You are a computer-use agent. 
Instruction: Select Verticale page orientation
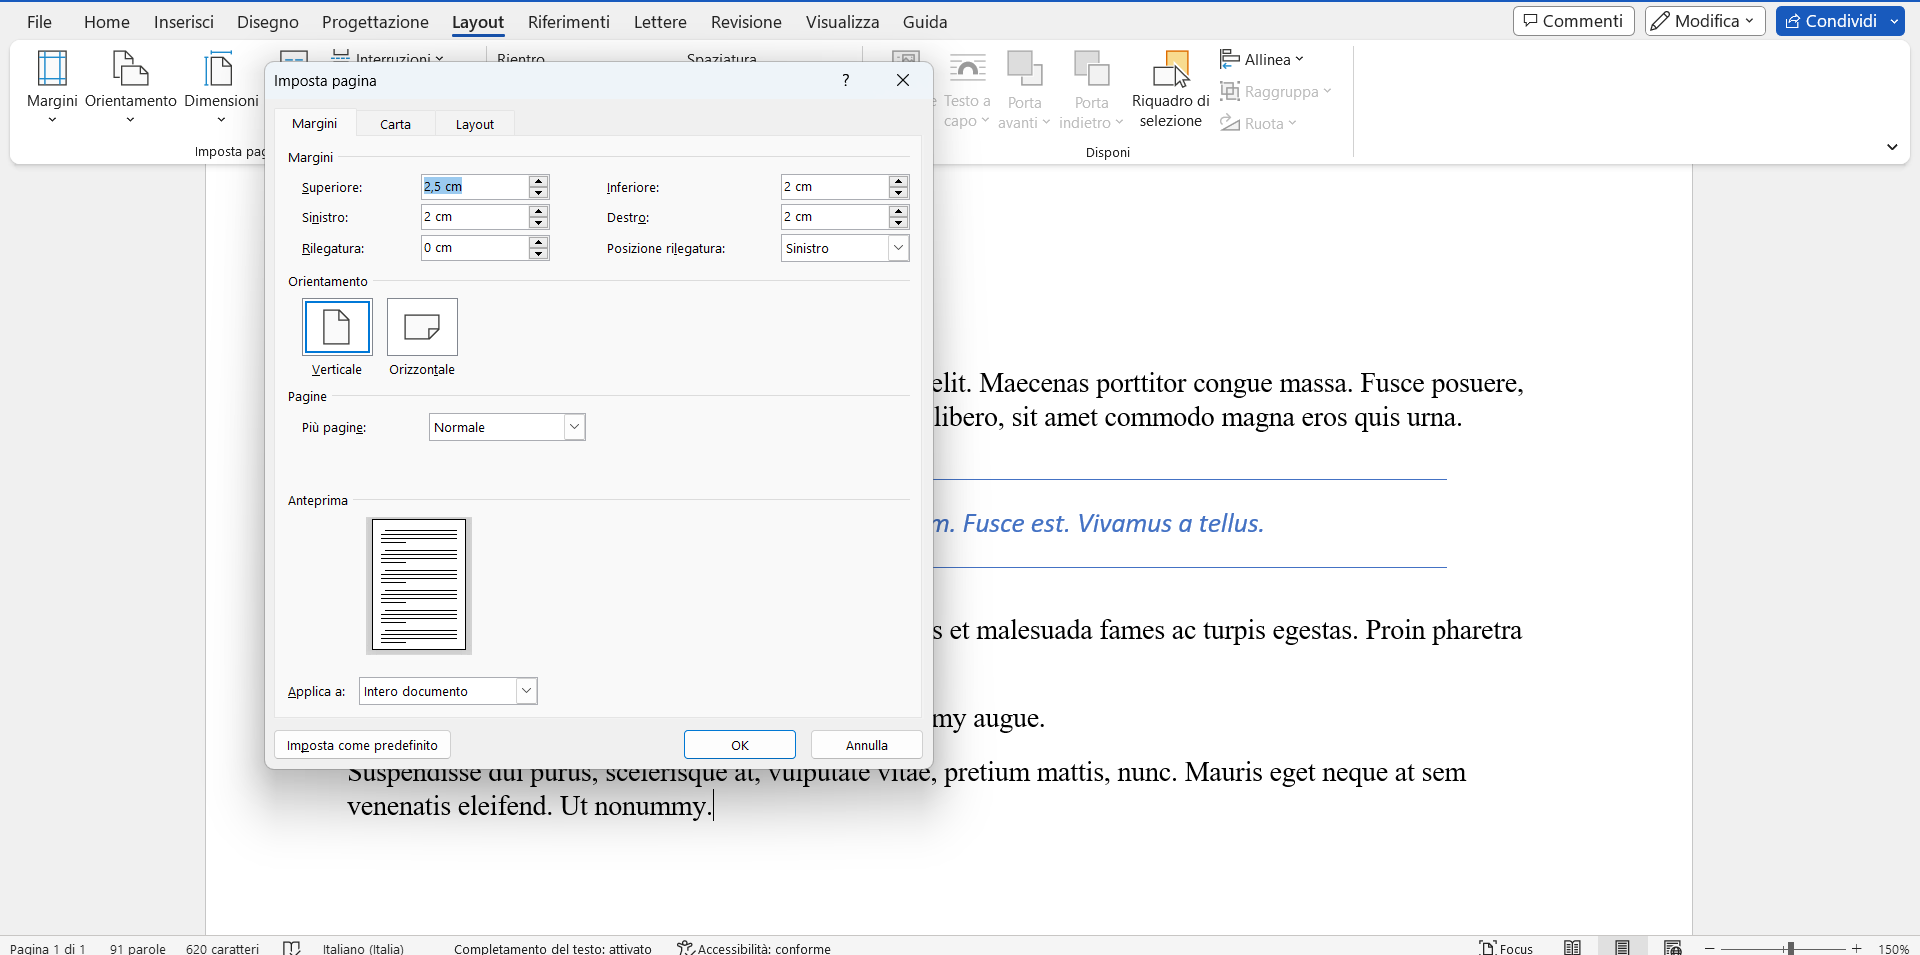tap(336, 327)
